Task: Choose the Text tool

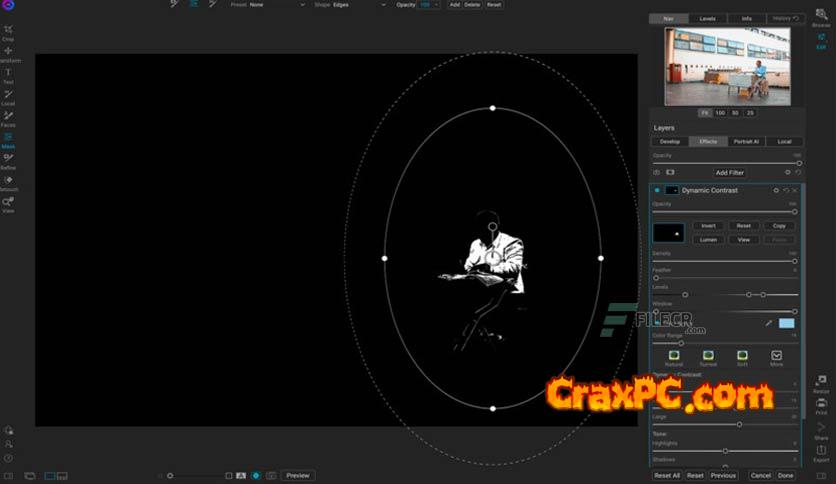Action: [x=8, y=73]
